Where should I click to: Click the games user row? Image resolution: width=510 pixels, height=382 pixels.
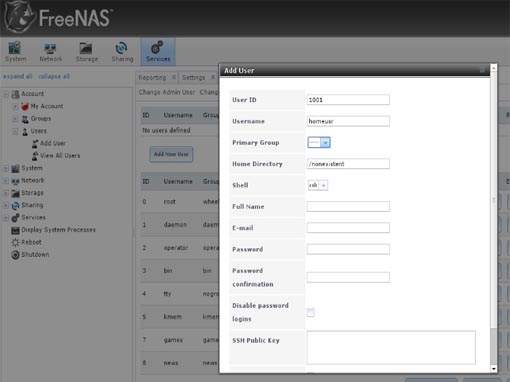pos(180,340)
